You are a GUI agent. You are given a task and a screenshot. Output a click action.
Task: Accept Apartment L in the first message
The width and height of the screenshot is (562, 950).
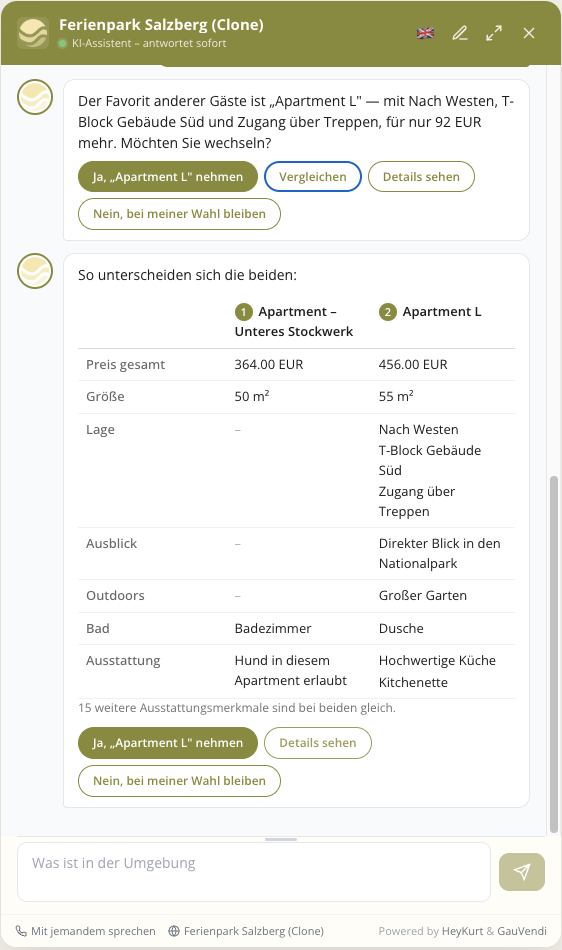[x=168, y=177]
